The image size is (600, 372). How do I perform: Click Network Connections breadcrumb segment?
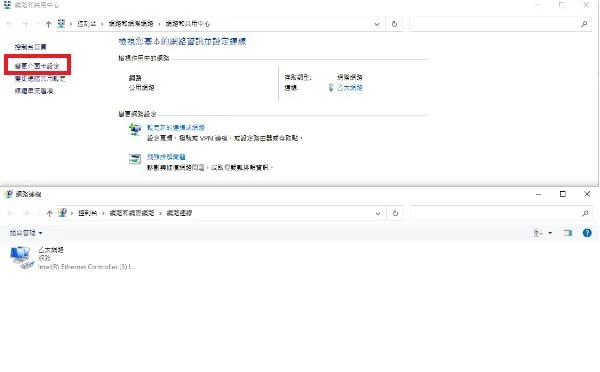pos(179,213)
